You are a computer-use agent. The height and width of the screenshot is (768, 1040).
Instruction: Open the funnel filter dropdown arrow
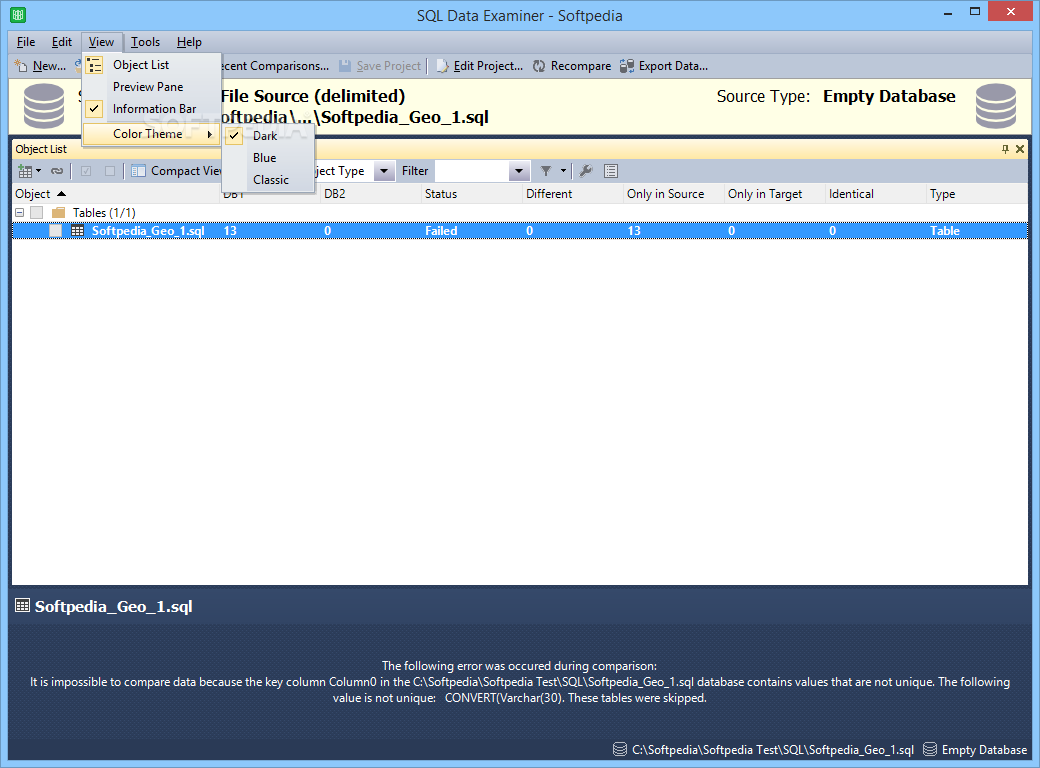[x=563, y=171]
